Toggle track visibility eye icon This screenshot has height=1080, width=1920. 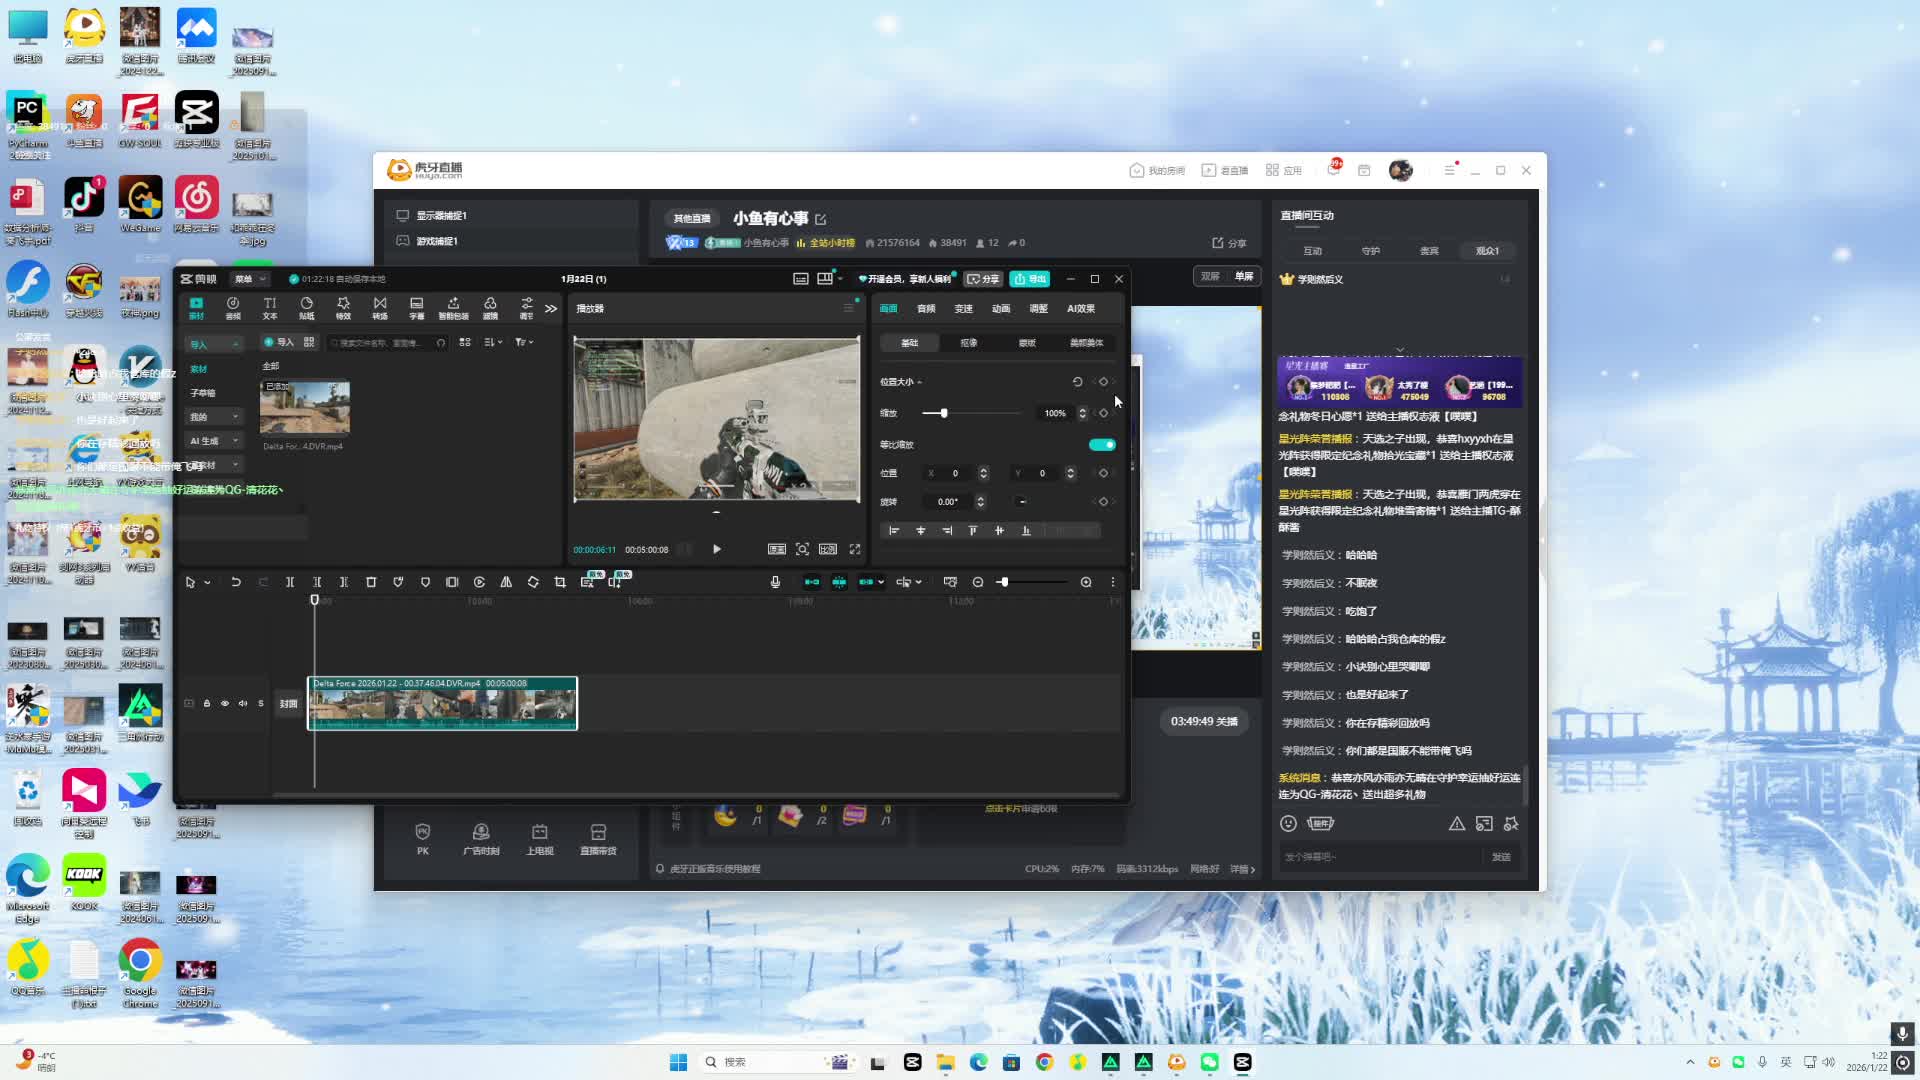(225, 703)
